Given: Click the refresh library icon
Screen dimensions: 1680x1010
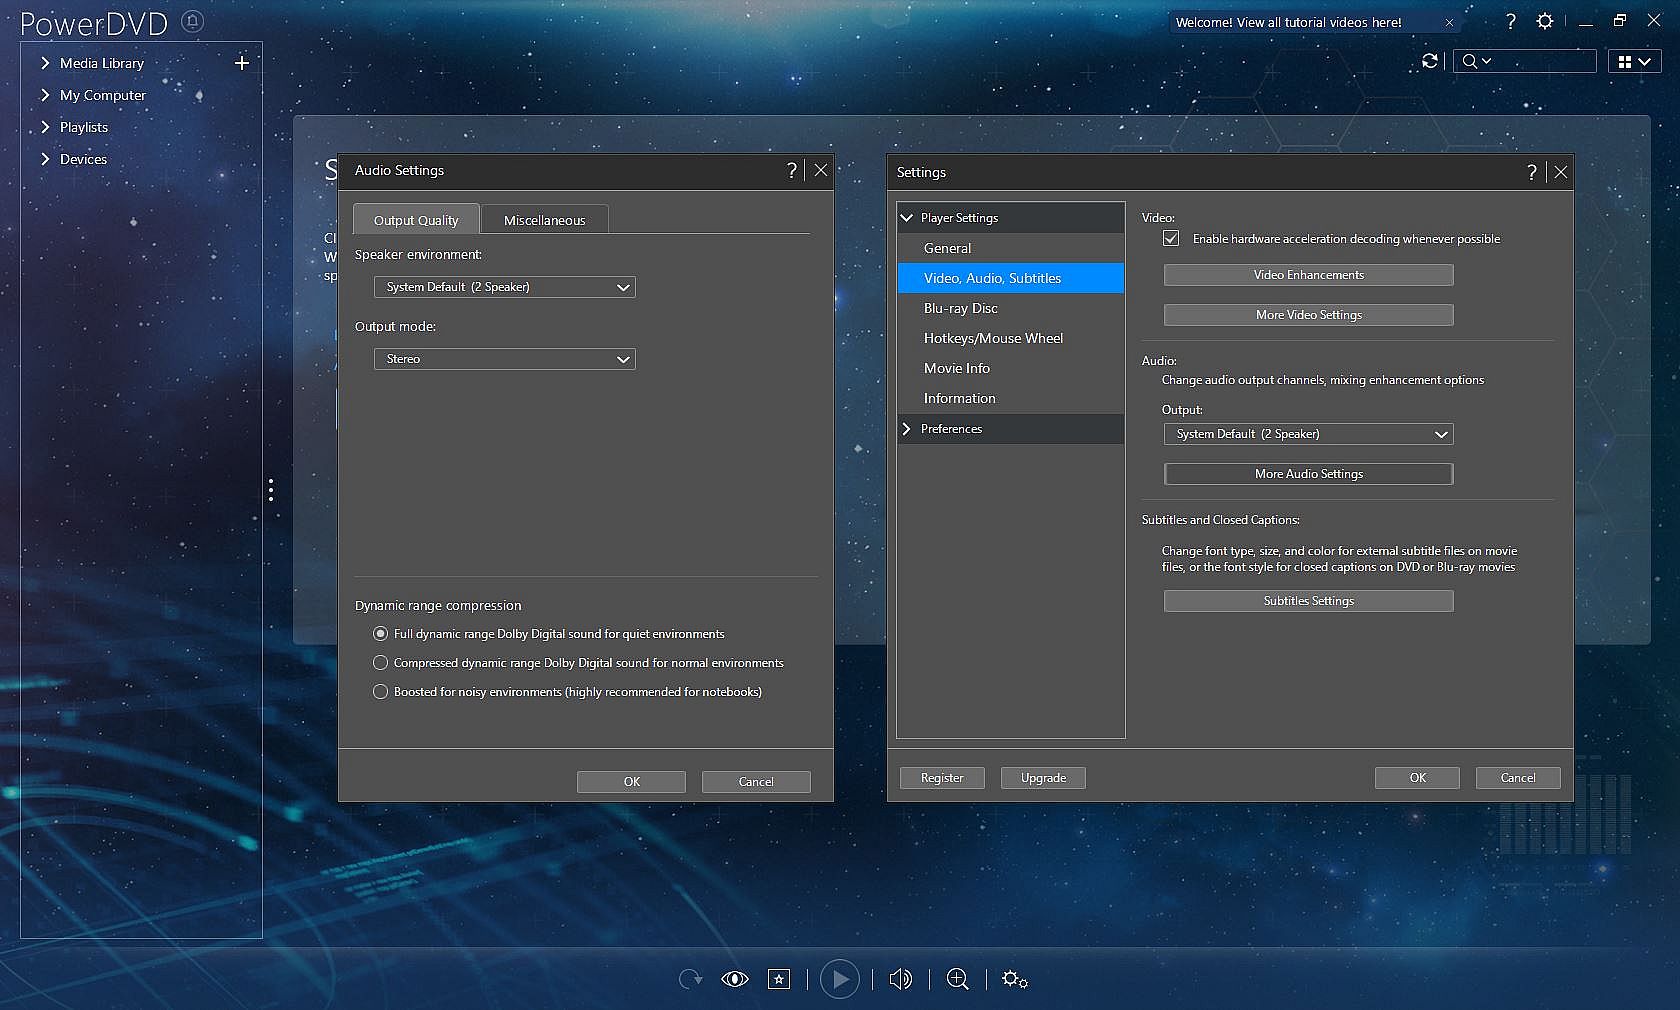Looking at the screenshot, I should [1430, 61].
